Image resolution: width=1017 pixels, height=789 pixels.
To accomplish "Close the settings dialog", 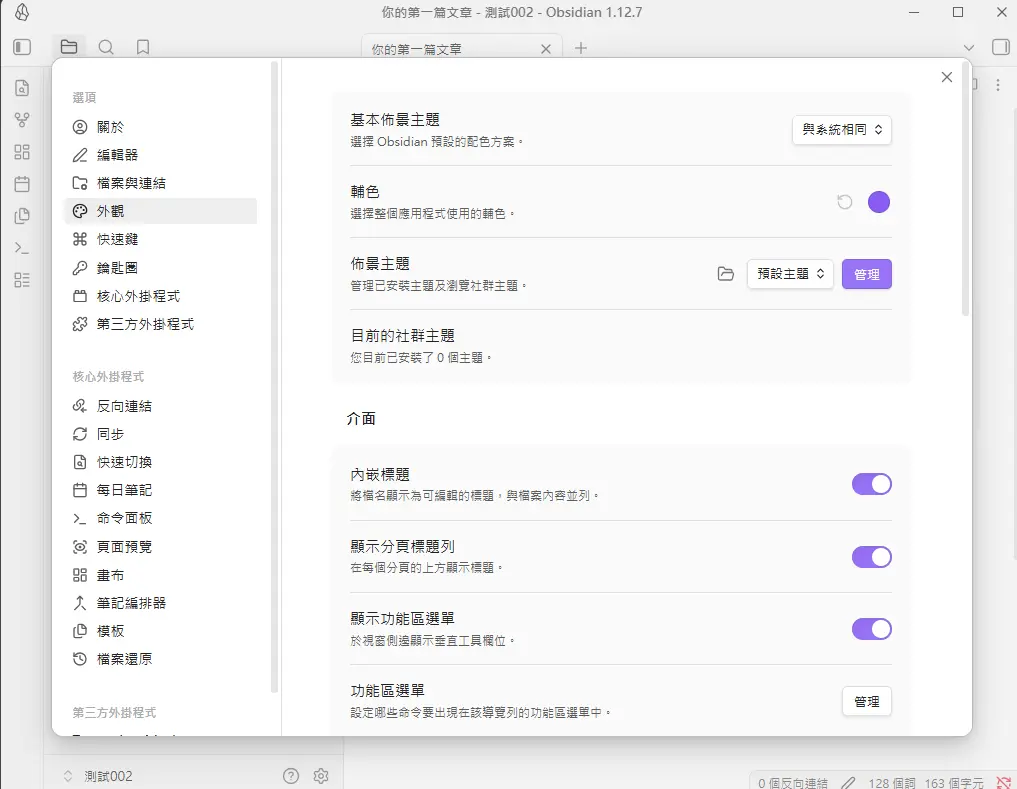I will tap(947, 77).
